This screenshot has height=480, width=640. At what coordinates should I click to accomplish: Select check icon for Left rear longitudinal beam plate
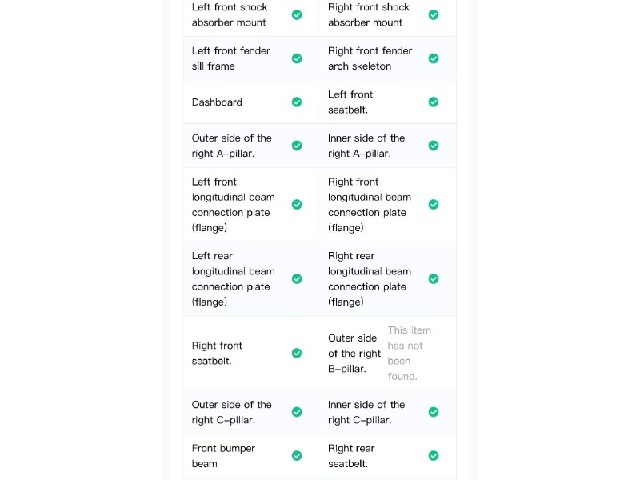pos(297,279)
